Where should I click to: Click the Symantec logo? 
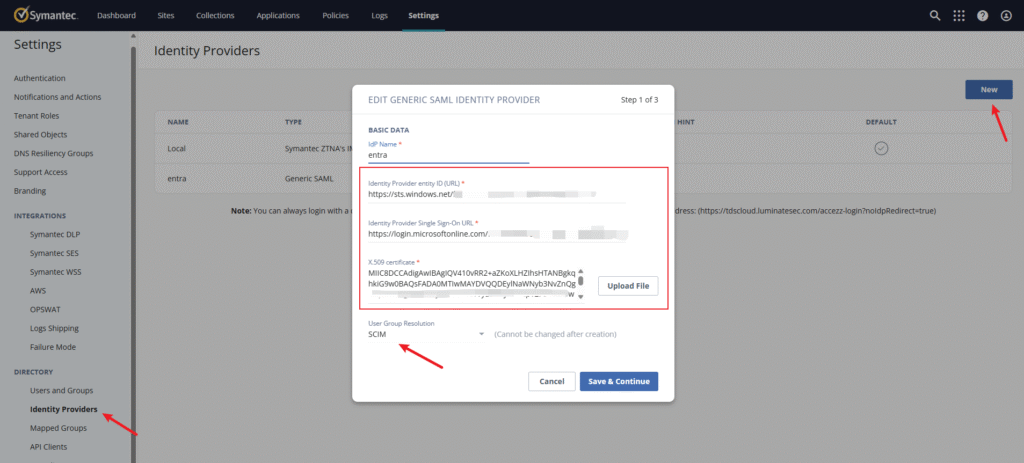[43, 16]
